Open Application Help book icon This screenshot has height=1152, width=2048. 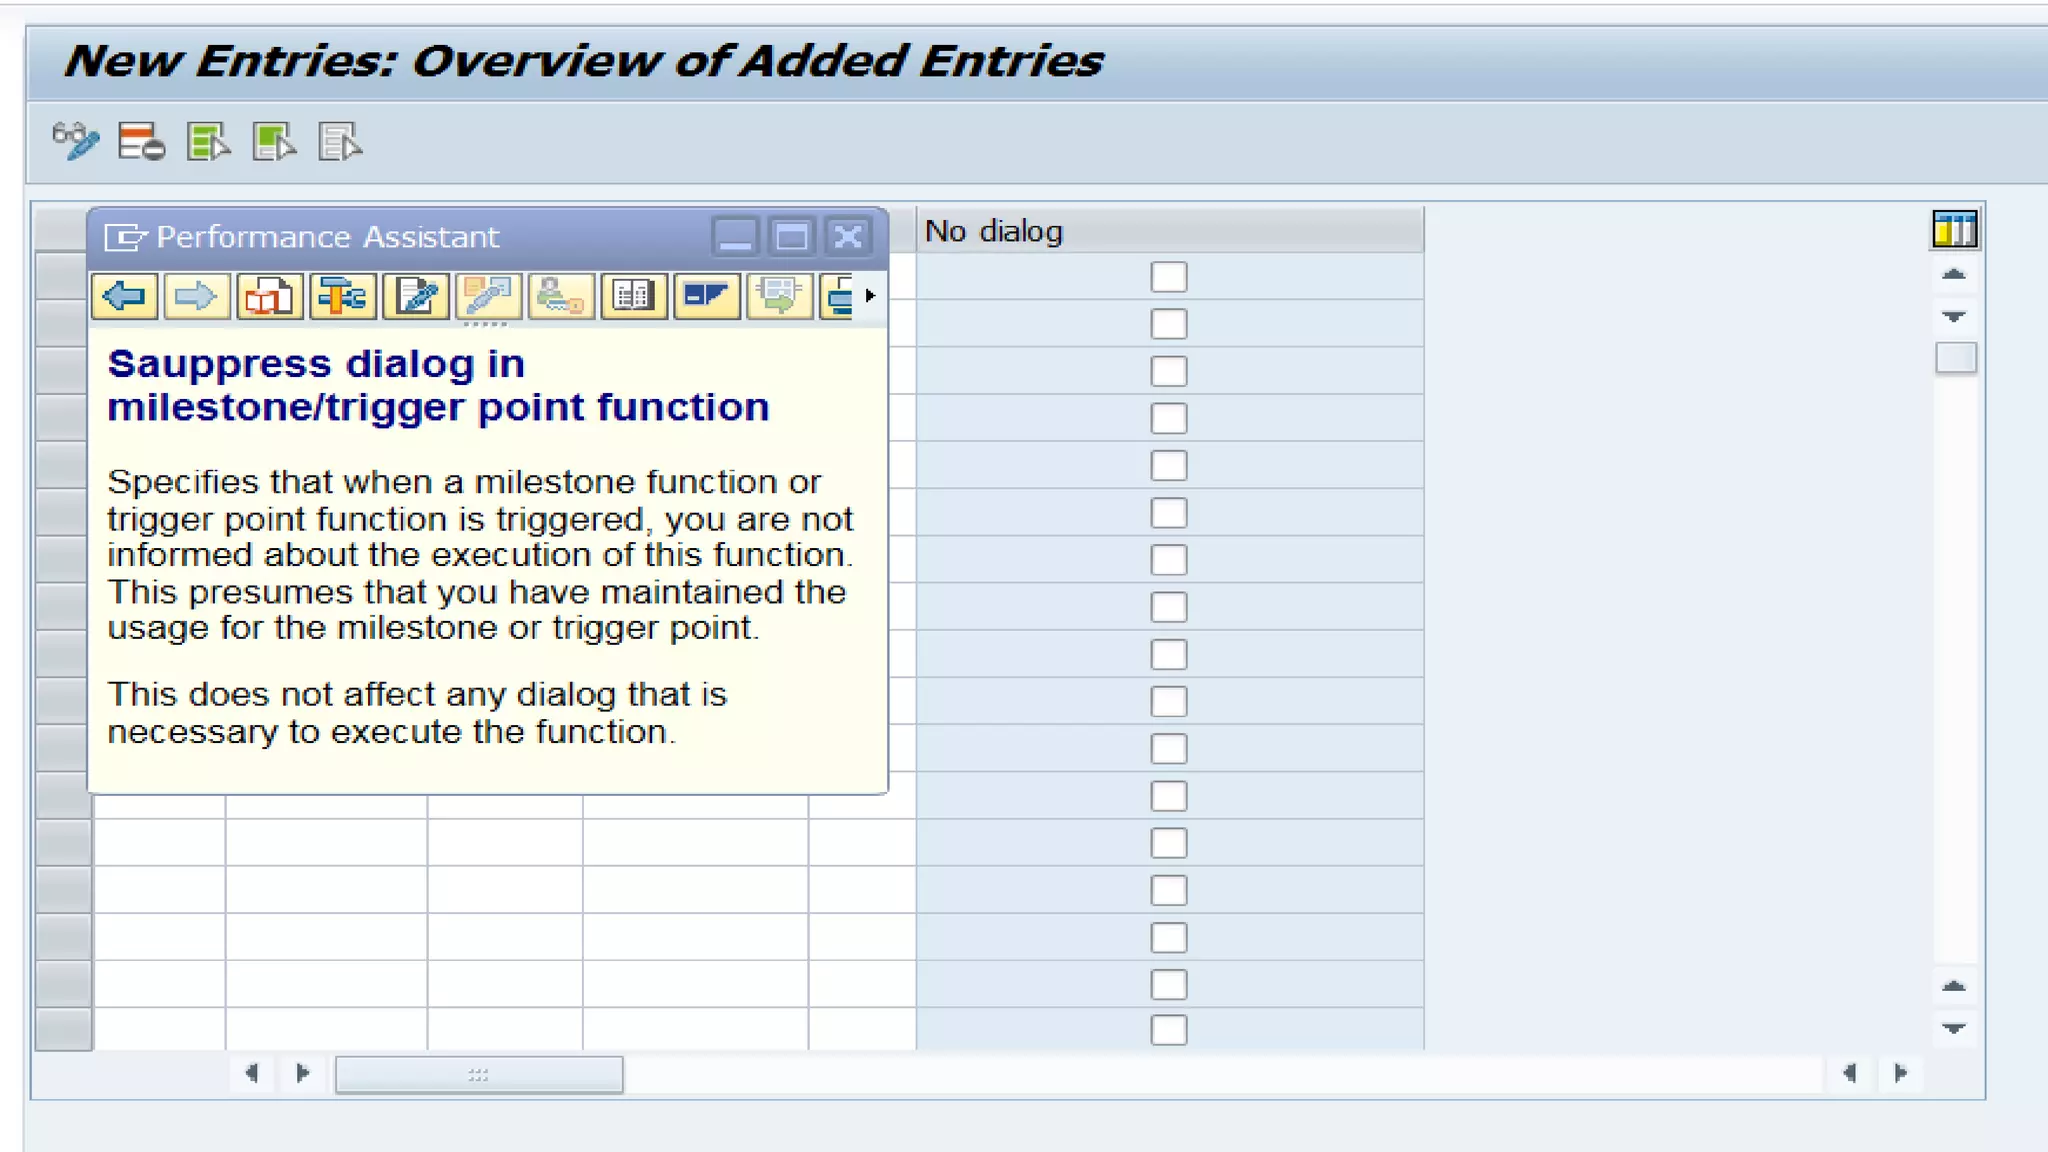pos(269,296)
